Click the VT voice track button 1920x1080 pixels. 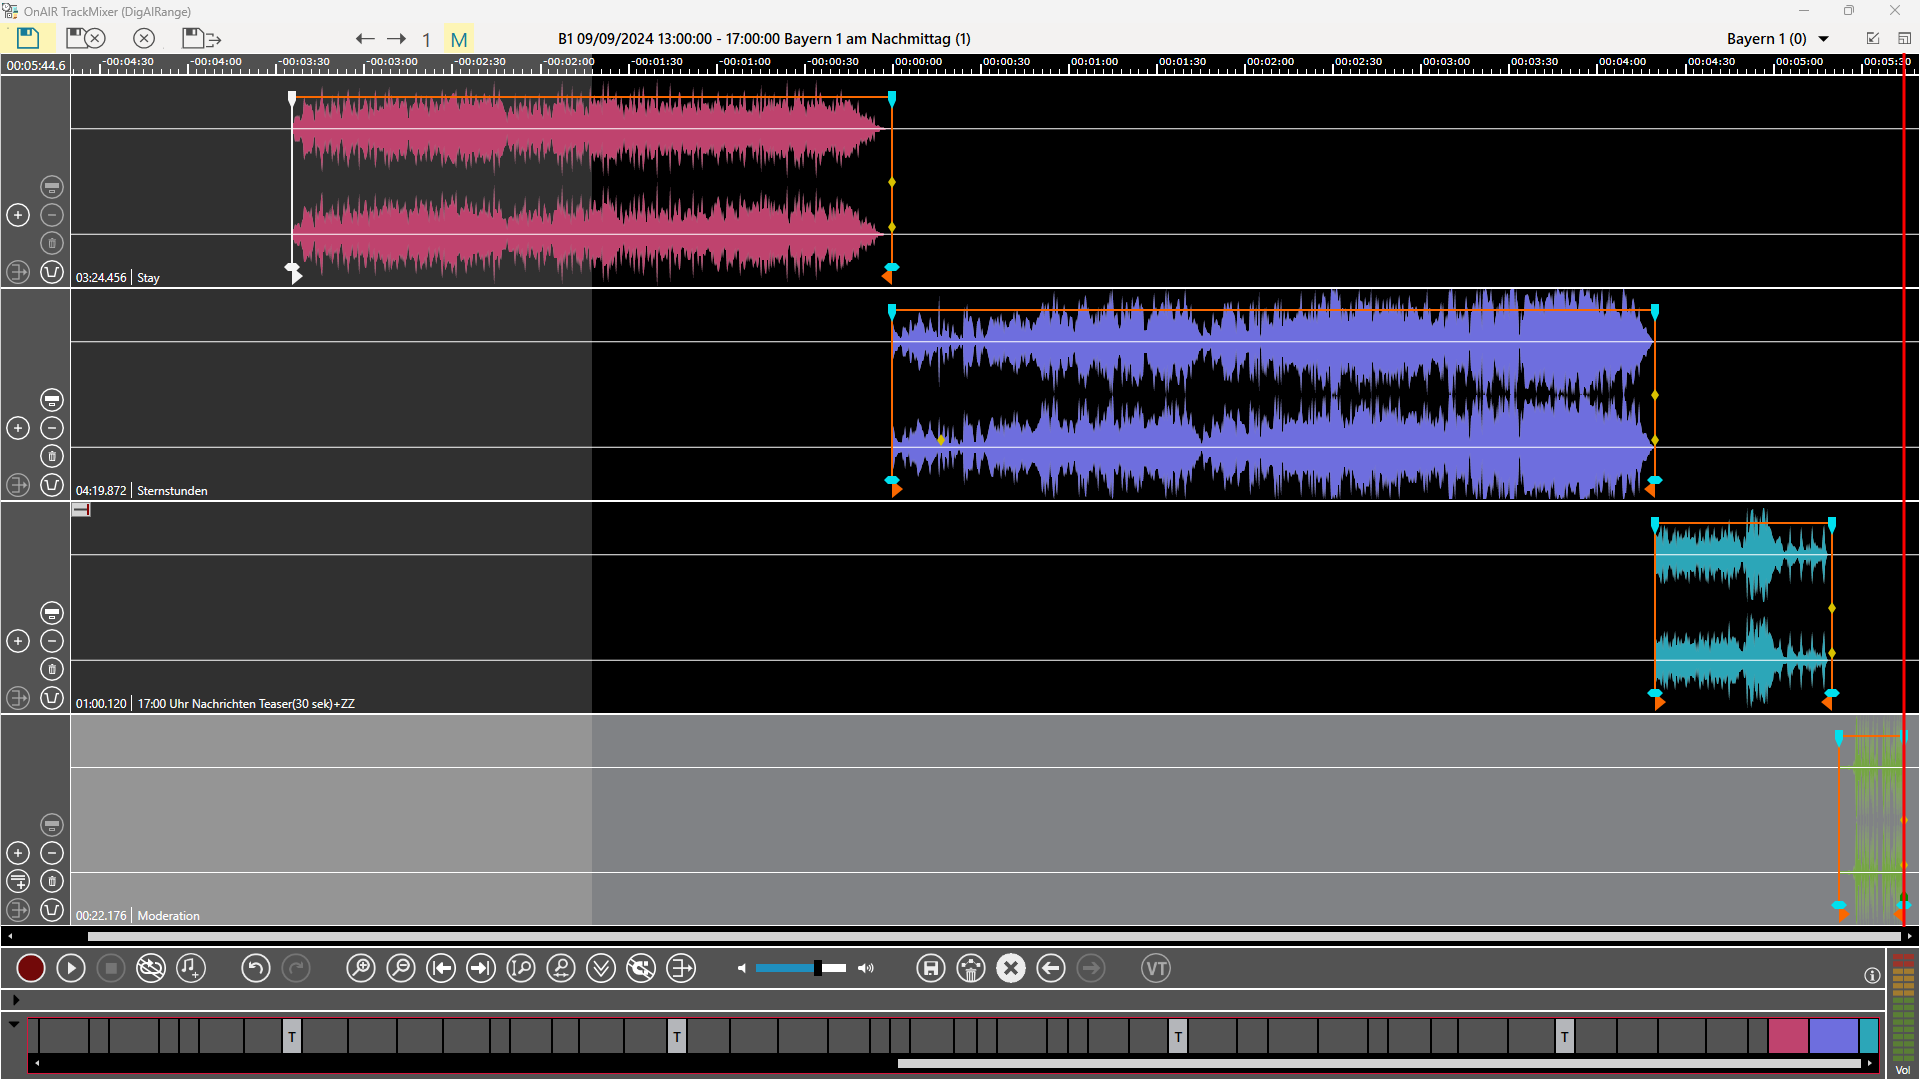point(1155,968)
